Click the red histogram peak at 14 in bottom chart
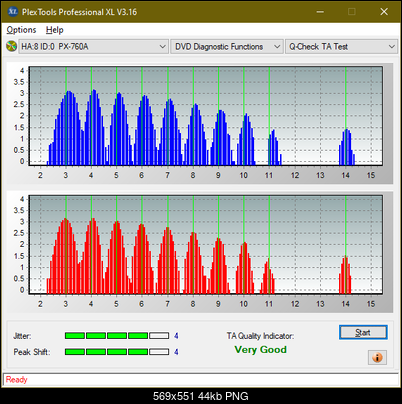 [345, 275]
